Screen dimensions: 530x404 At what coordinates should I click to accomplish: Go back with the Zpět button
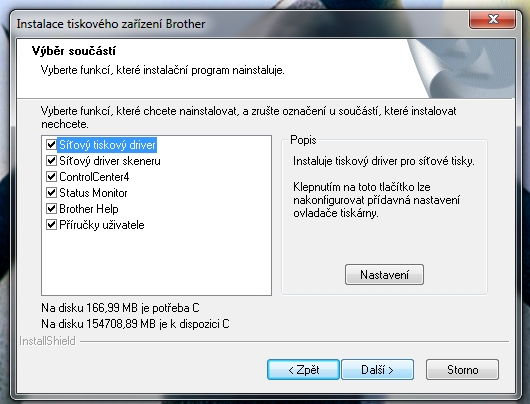[x=304, y=370]
